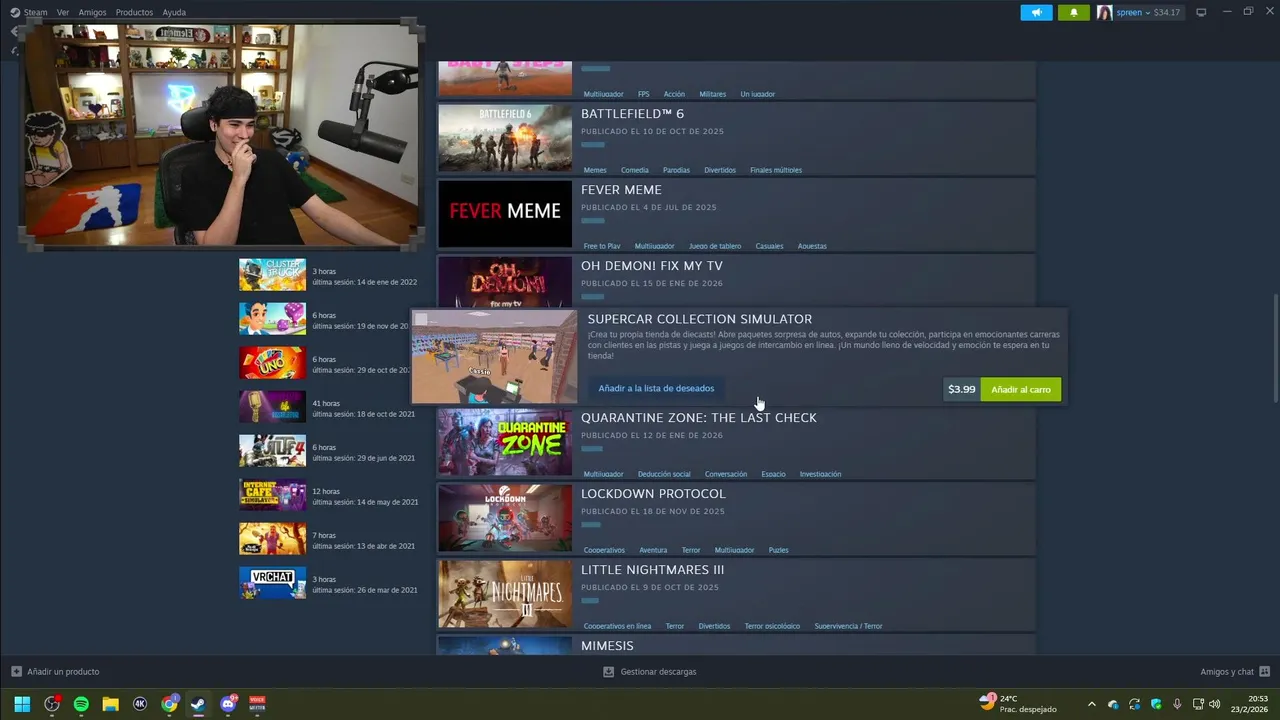Open the Ver menu

point(63,12)
